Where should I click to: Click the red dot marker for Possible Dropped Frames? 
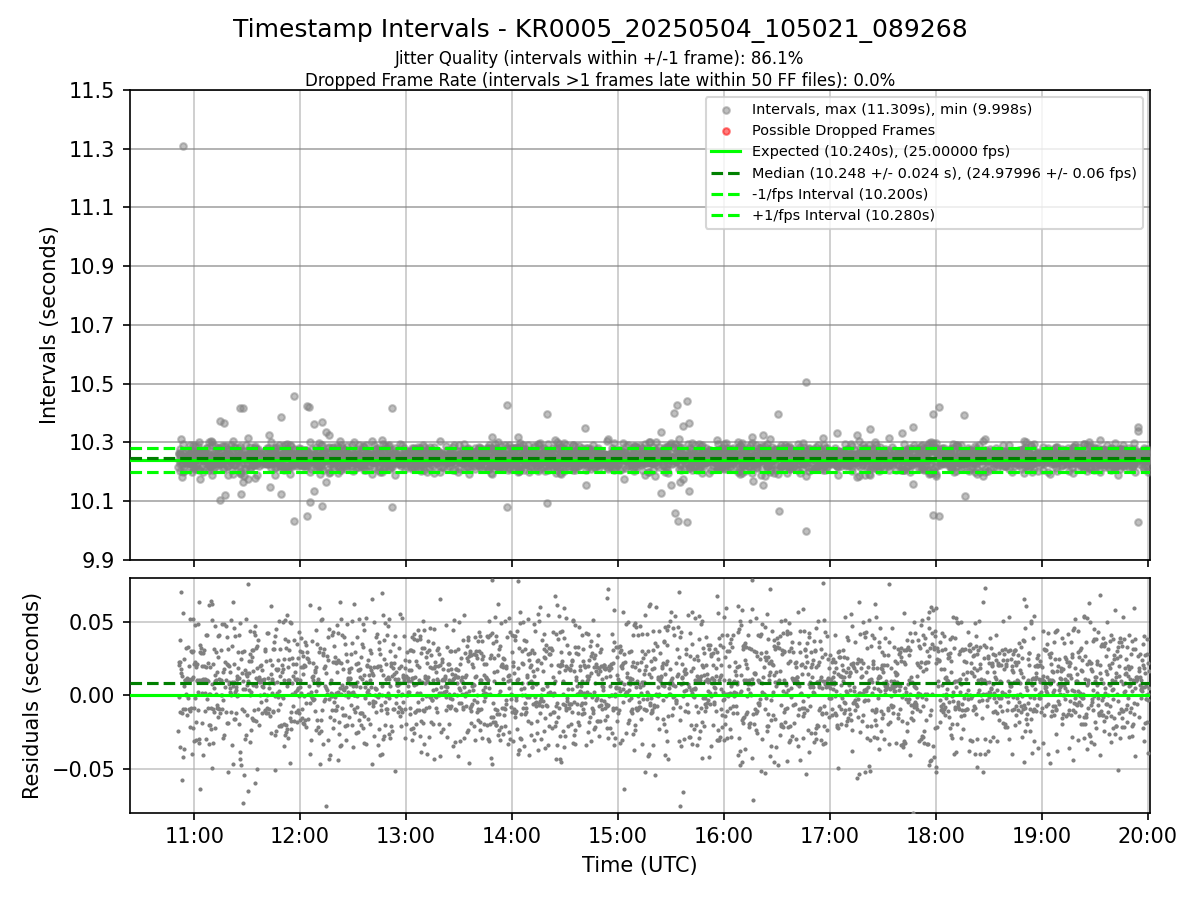point(727,131)
